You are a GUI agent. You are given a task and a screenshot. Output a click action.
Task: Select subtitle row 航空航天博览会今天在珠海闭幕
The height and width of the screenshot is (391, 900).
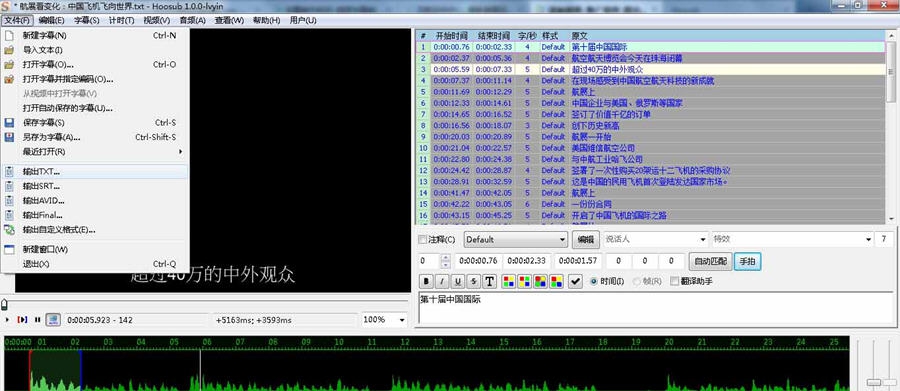[x=651, y=58]
